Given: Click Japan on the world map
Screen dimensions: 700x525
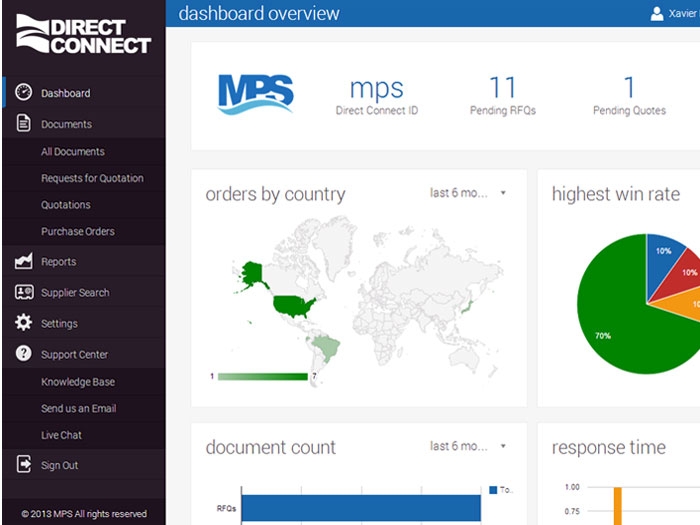Looking at the screenshot, I should (467, 307).
